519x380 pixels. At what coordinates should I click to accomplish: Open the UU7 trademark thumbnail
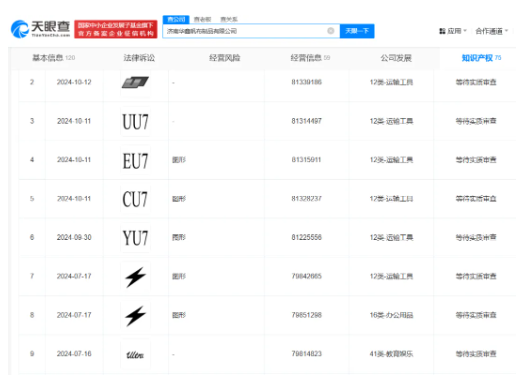[135, 121]
